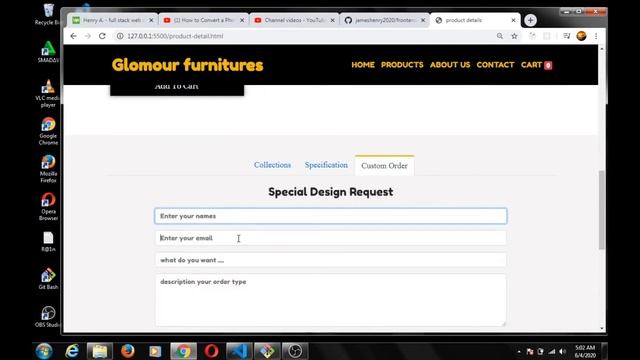Open the media control toolbar icon
The image size is (640, 360).
pos(567,36)
